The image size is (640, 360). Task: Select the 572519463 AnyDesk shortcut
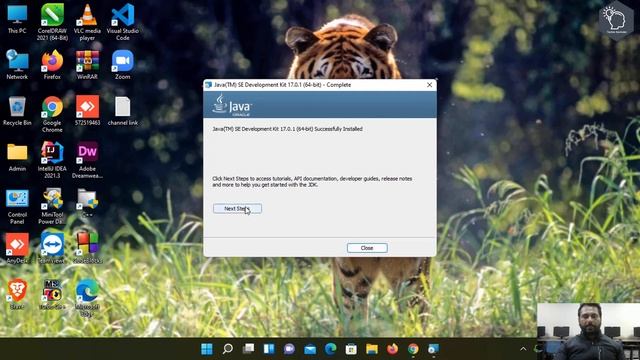[x=87, y=111]
